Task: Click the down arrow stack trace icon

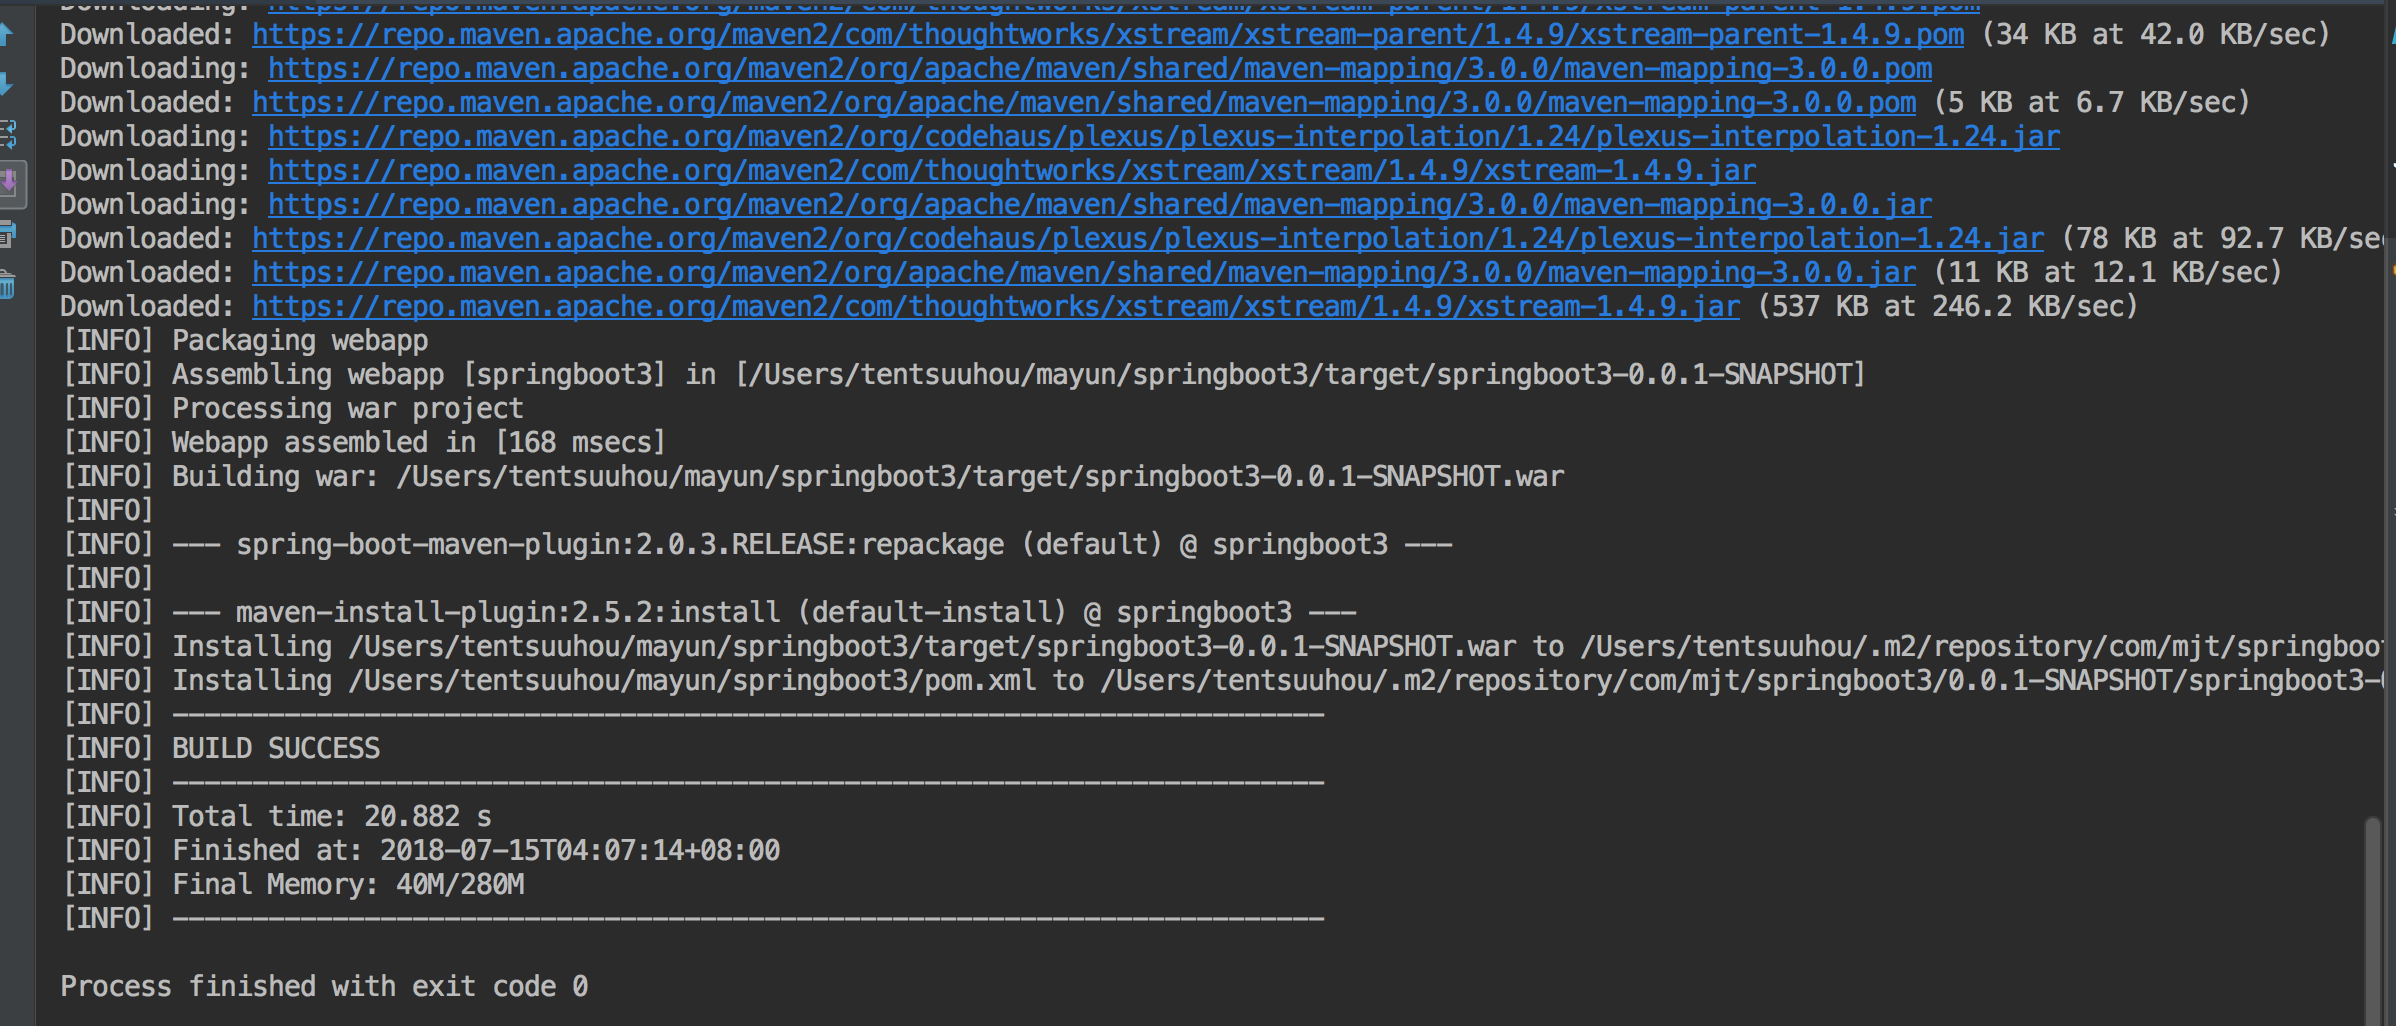Action: [x=6, y=84]
